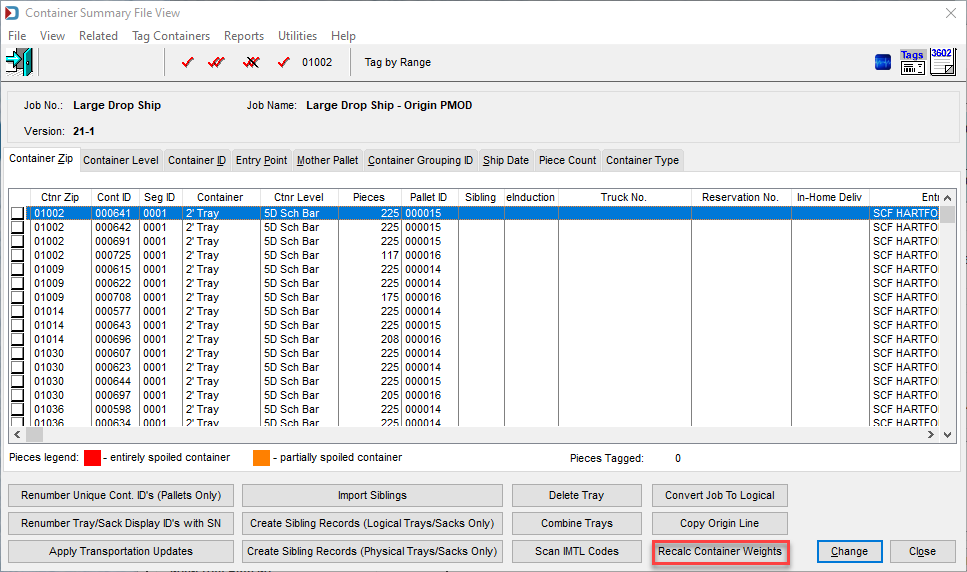
Task: Tick the checkbox for container 000708
Action: (17, 297)
